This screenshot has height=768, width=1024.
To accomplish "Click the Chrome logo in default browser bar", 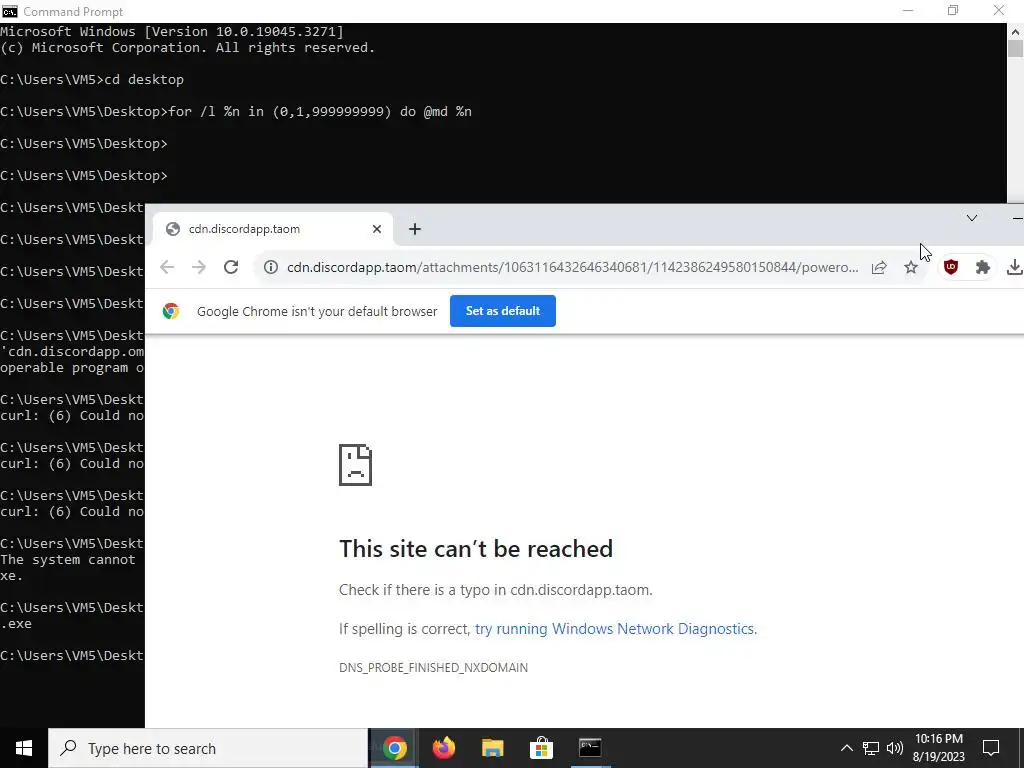I will point(171,311).
